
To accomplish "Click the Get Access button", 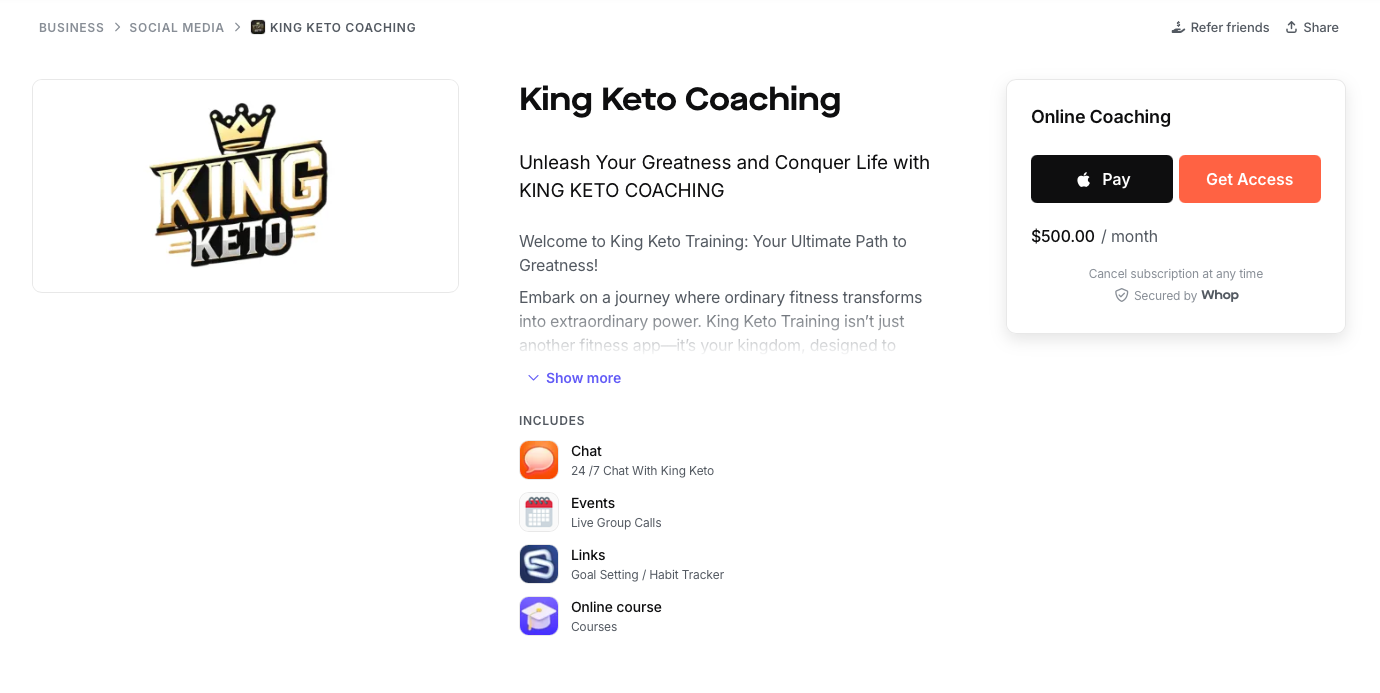I will [1249, 179].
